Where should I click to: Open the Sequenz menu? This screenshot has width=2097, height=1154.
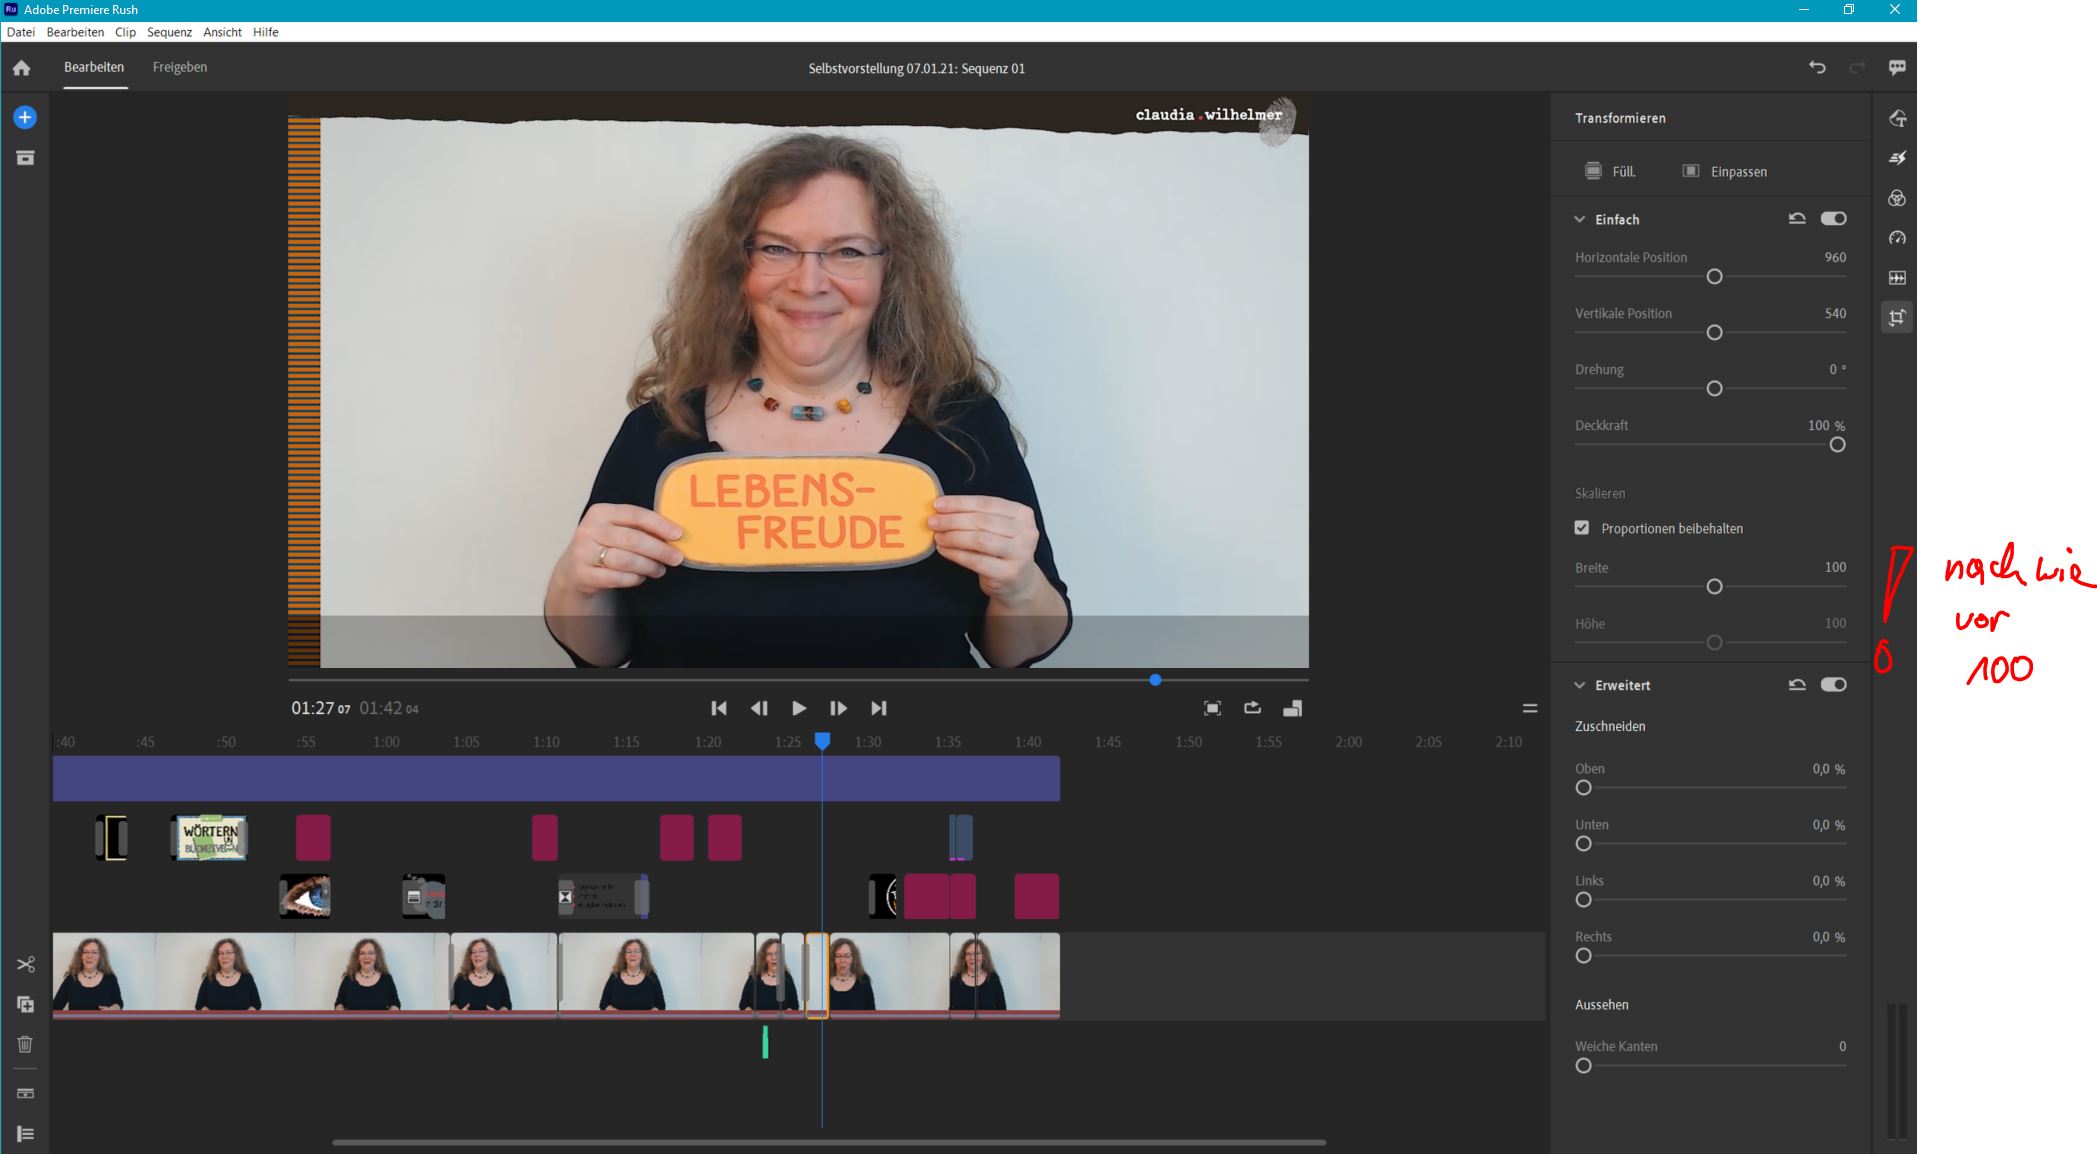point(170,32)
